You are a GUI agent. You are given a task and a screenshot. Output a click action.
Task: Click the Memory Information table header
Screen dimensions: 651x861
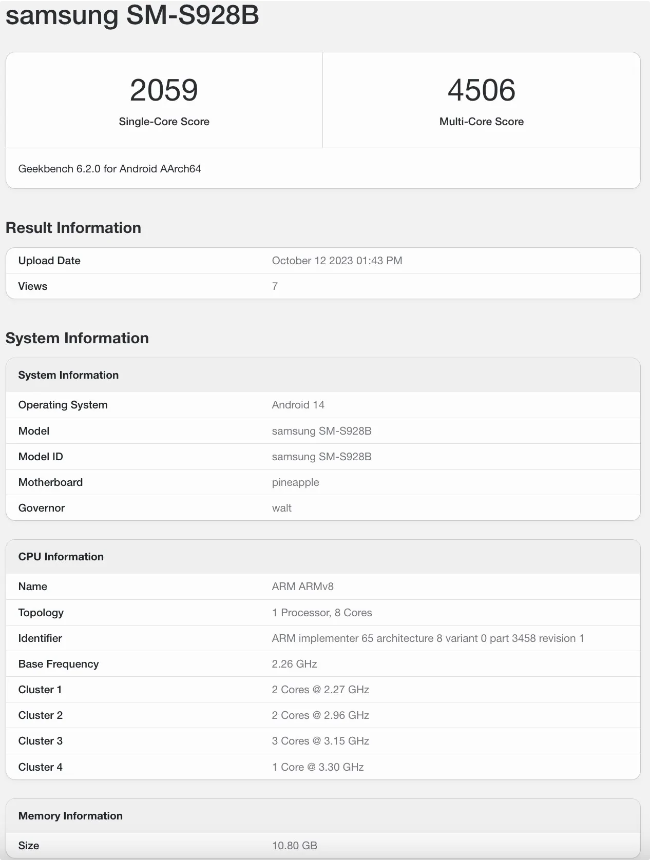(x=70, y=816)
